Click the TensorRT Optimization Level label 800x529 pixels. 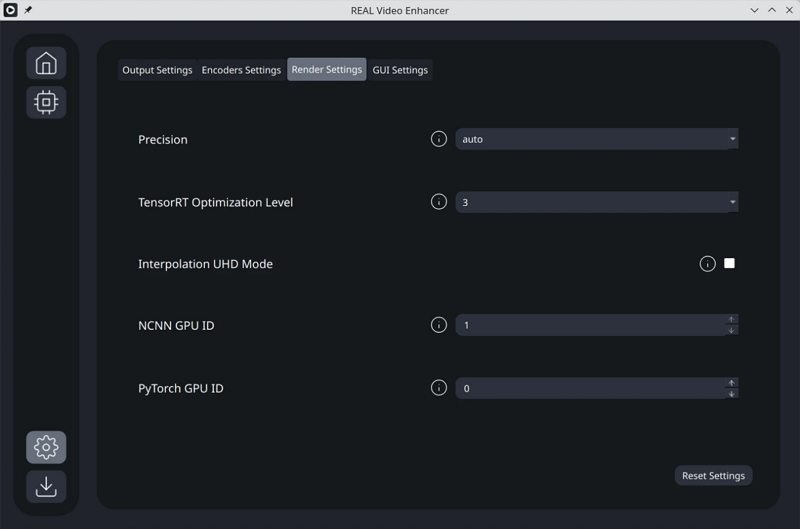[215, 203]
